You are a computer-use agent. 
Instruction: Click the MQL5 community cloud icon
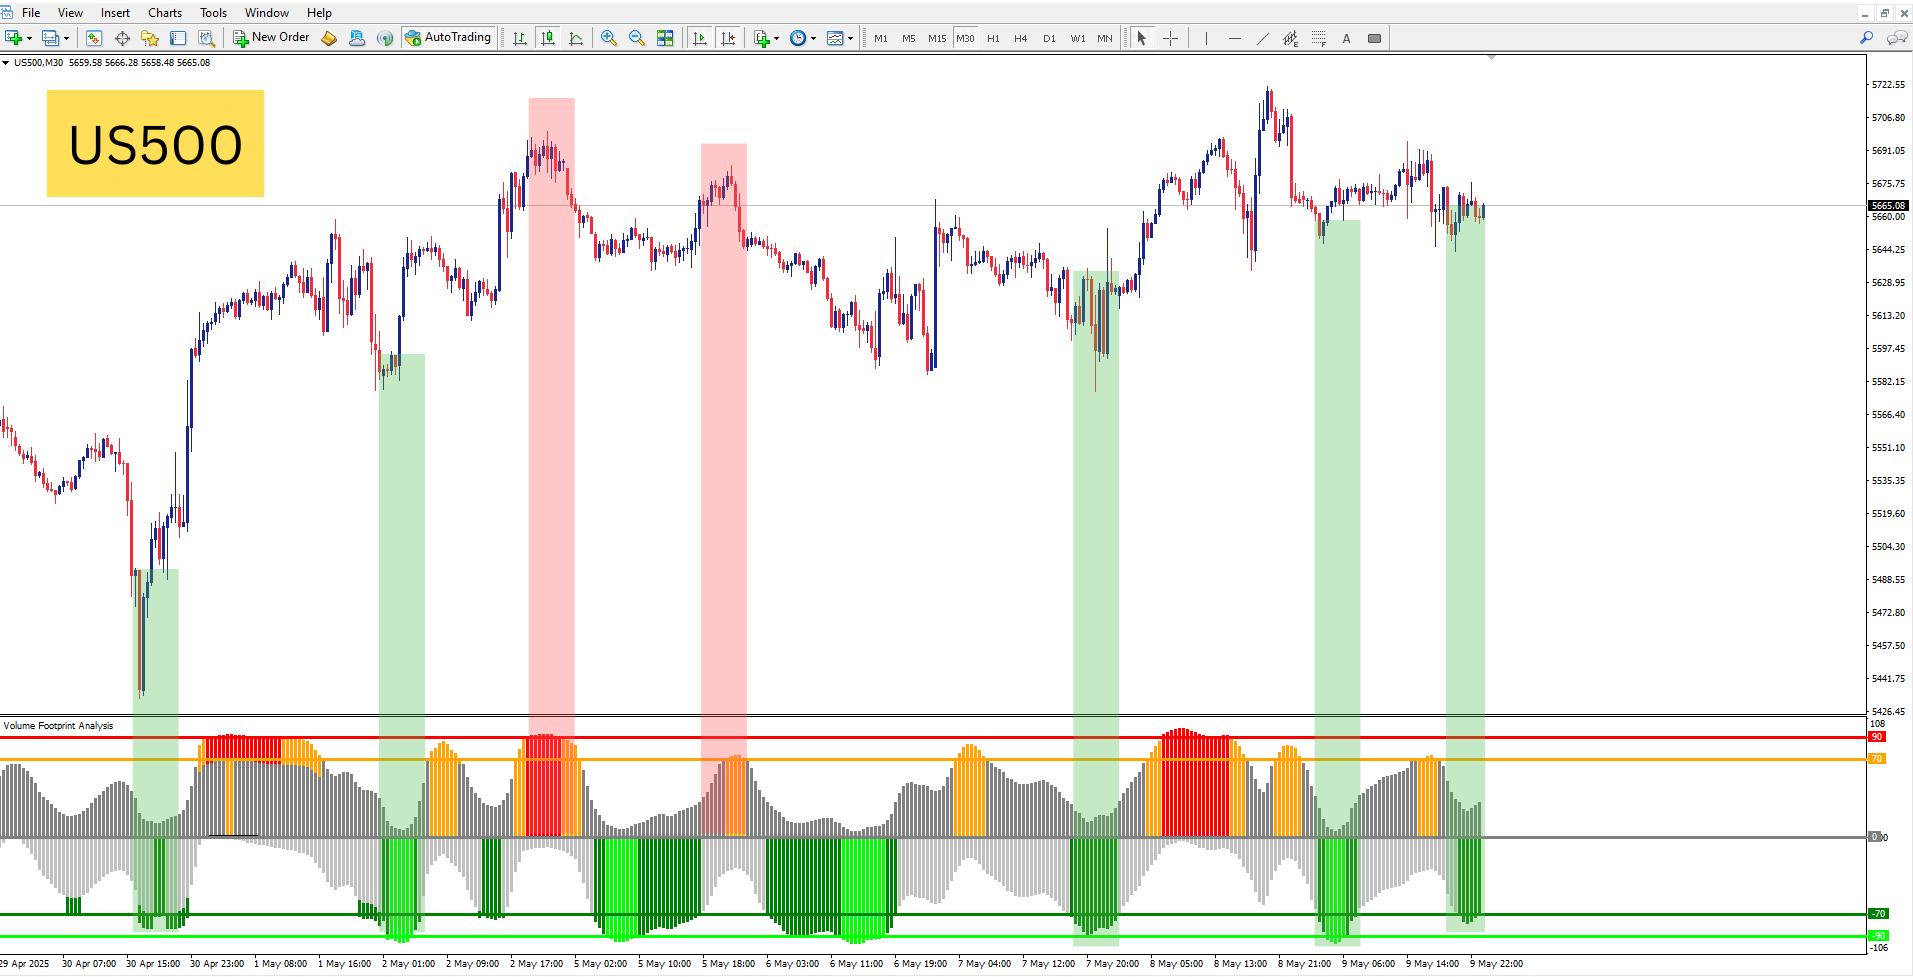(x=357, y=38)
